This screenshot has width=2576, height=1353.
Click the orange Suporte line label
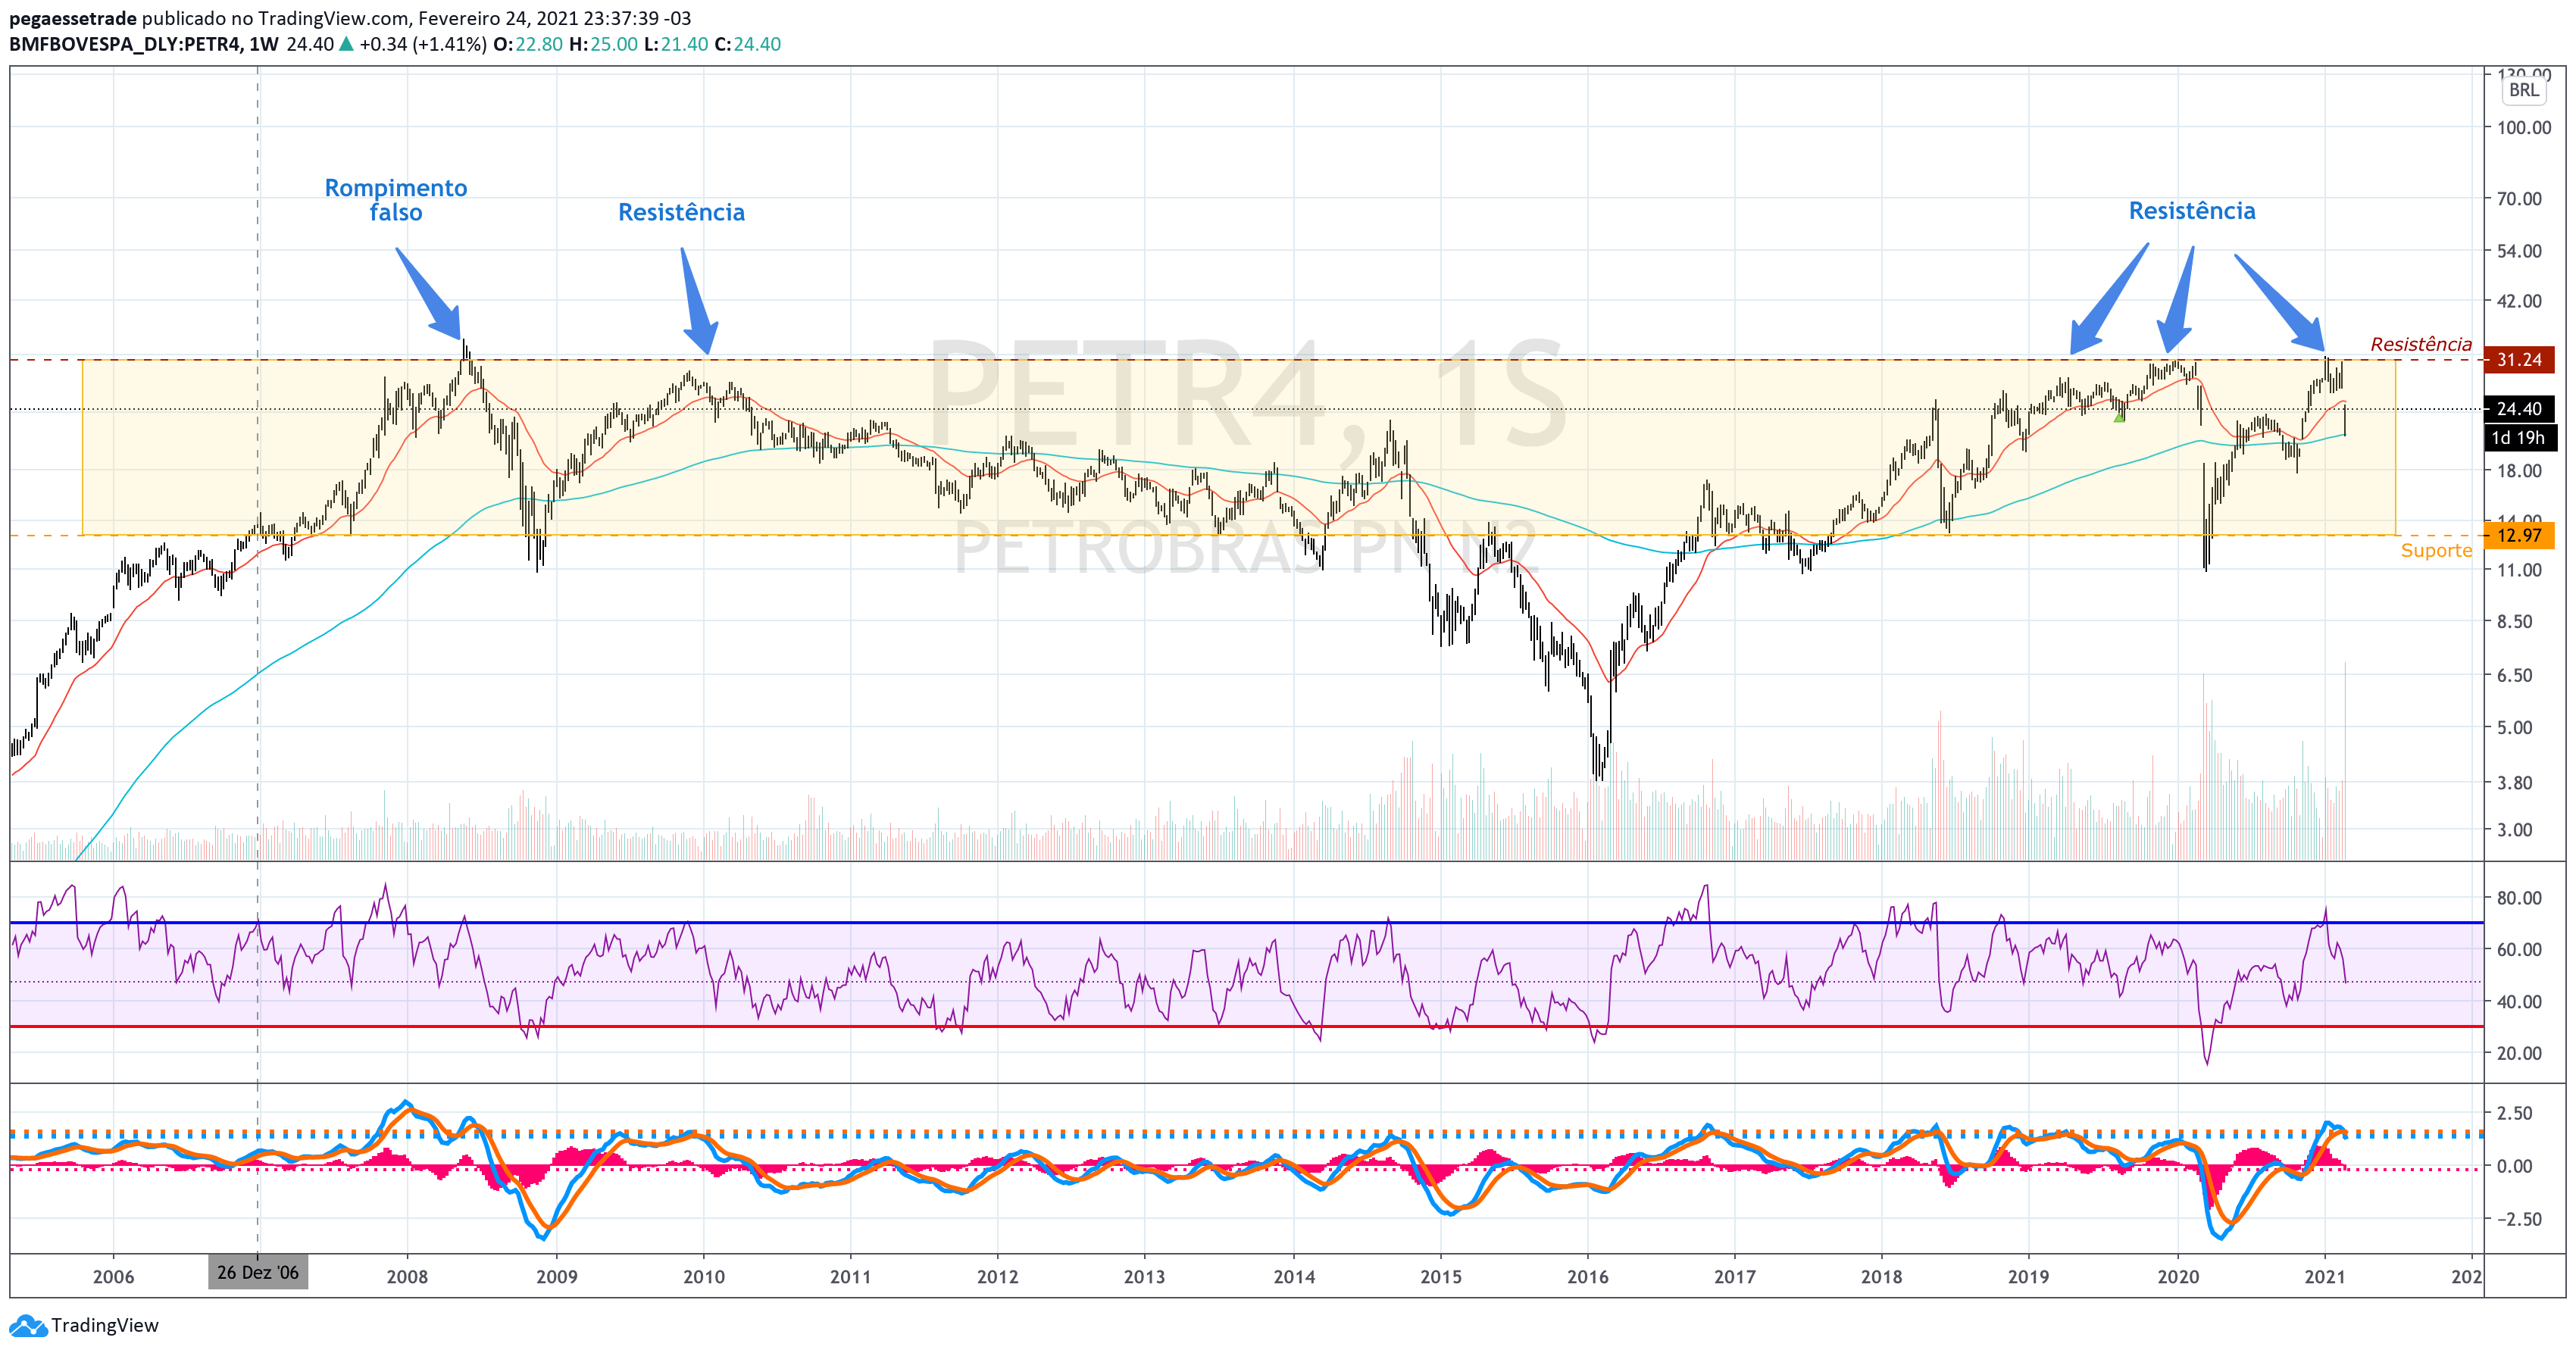2436,551
